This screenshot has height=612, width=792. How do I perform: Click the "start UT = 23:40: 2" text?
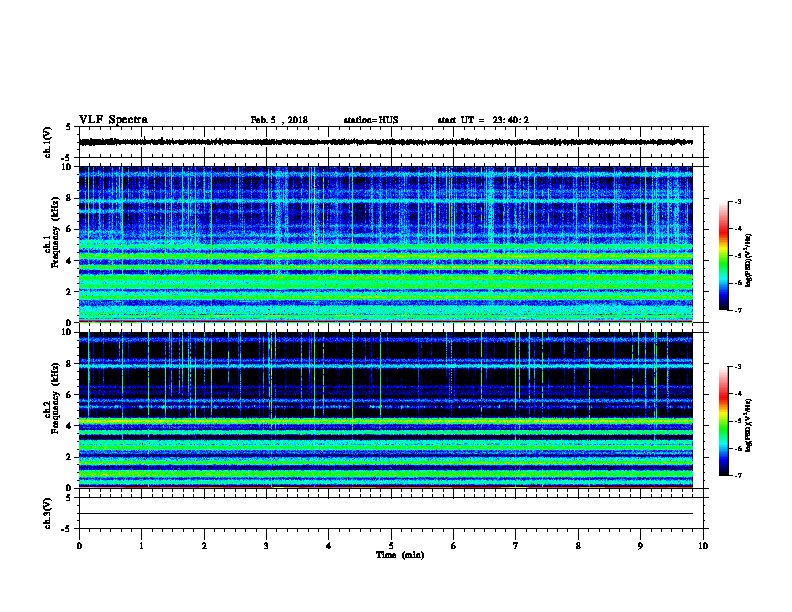(483, 120)
